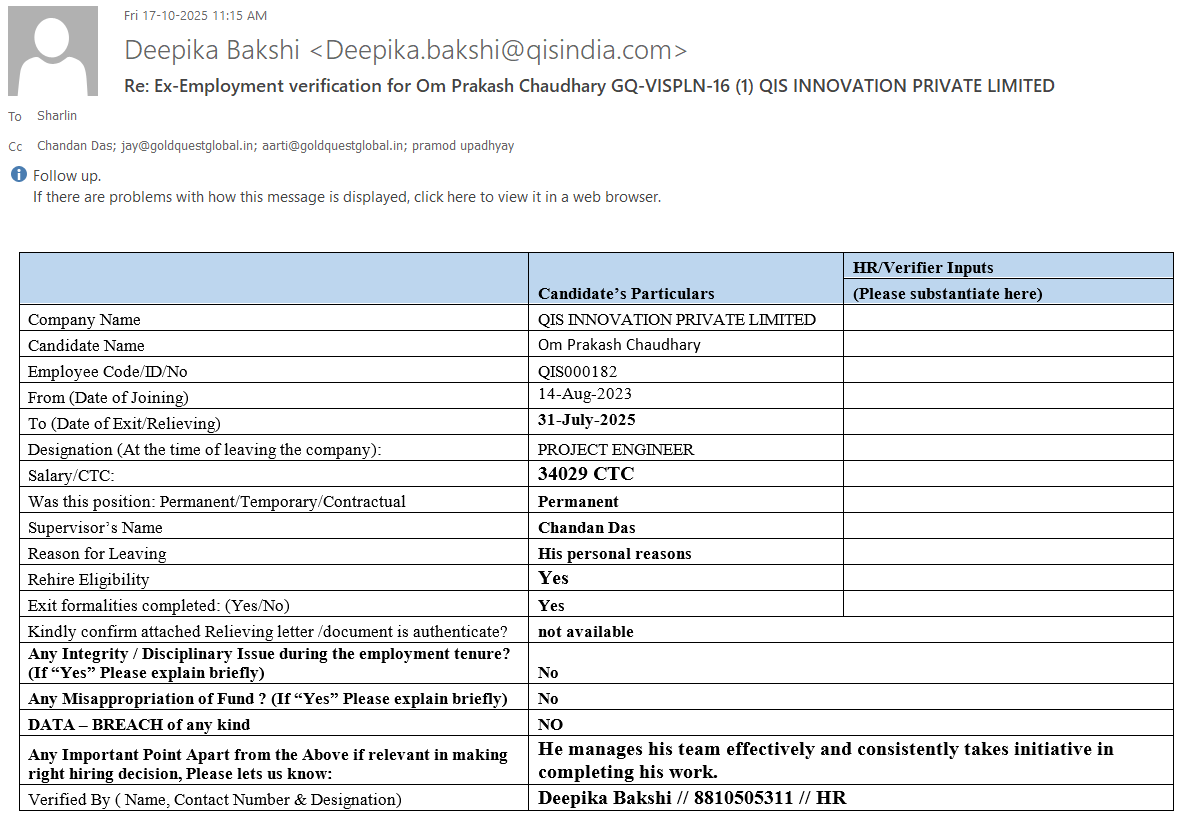Click the exit date '31-July-2025'
The image size is (1182, 815).
[586, 420]
